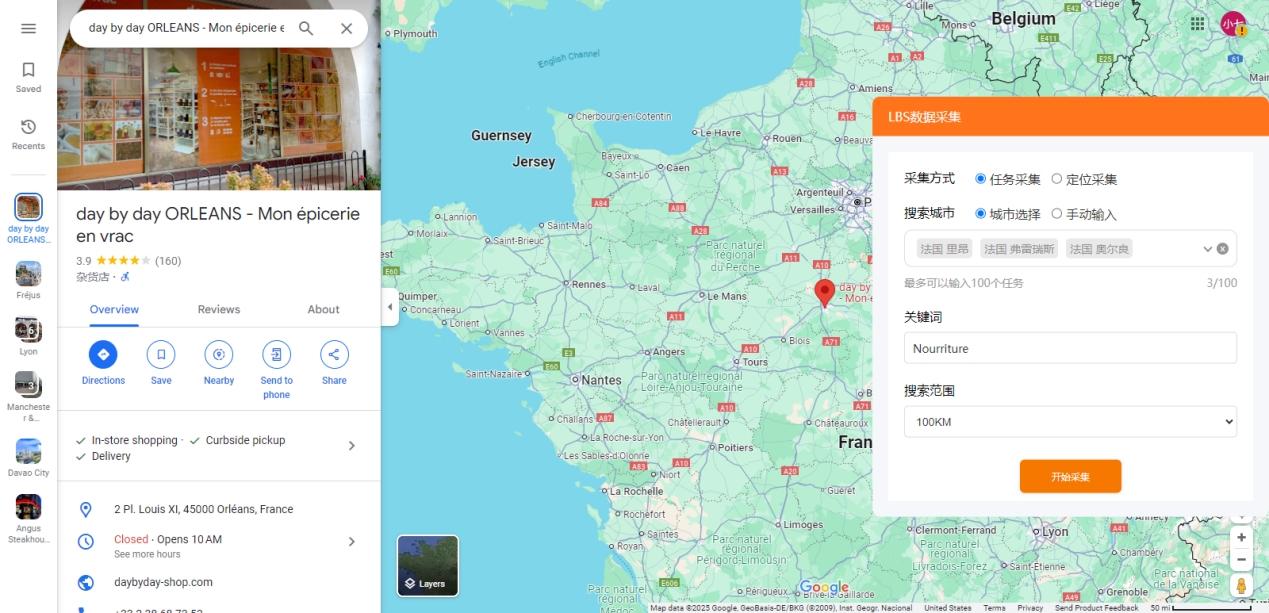Expand opening hours chevron

(x=351, y=541)
